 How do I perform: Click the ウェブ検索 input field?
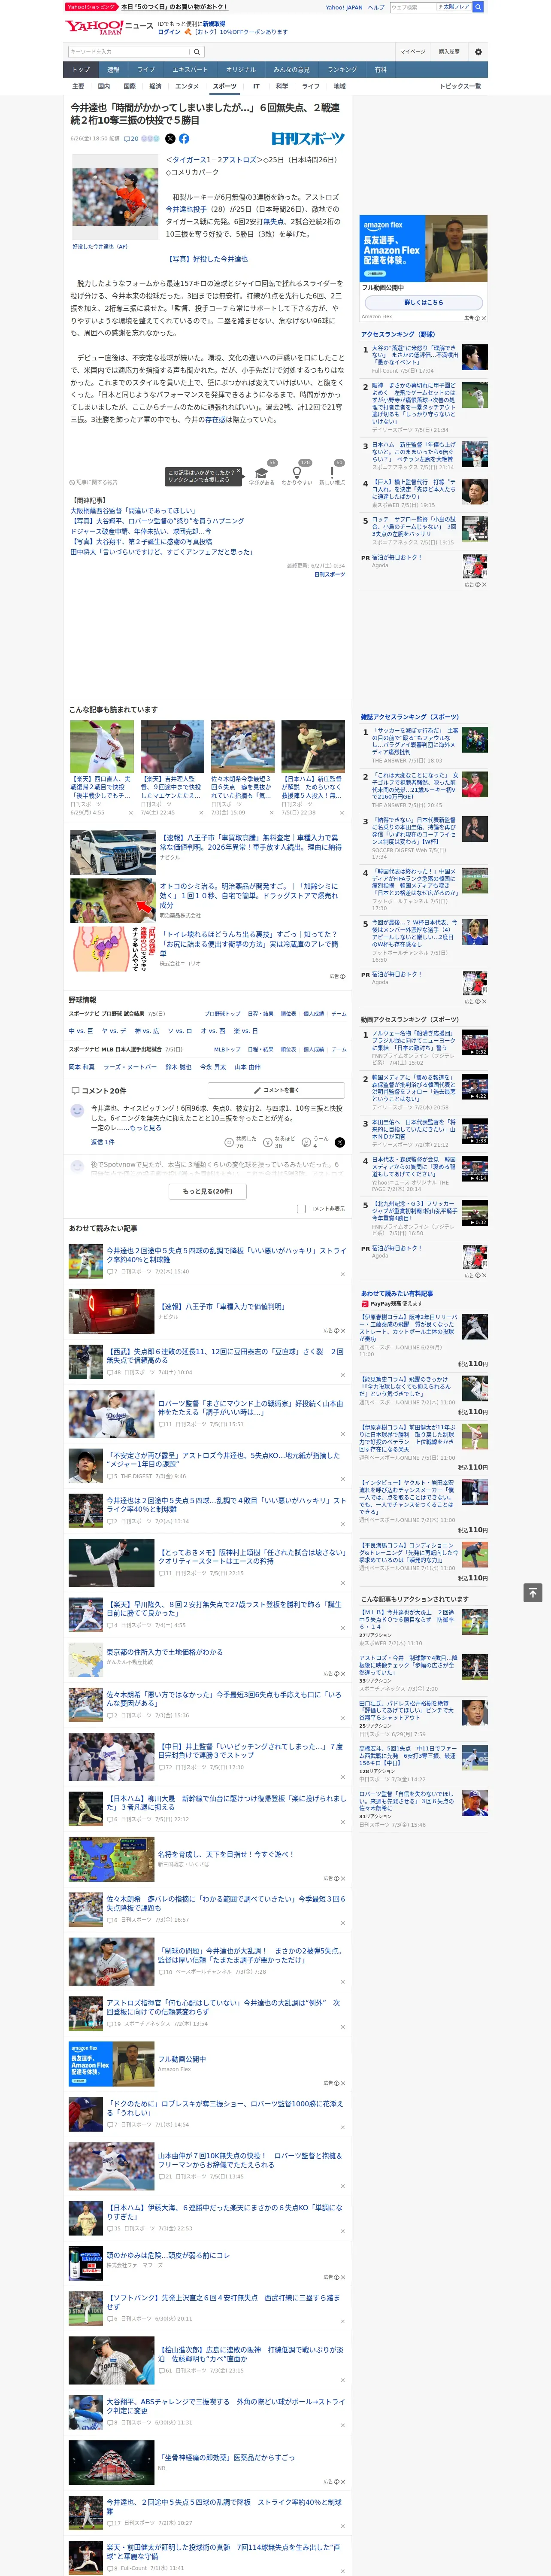click(x=413, y=7)
